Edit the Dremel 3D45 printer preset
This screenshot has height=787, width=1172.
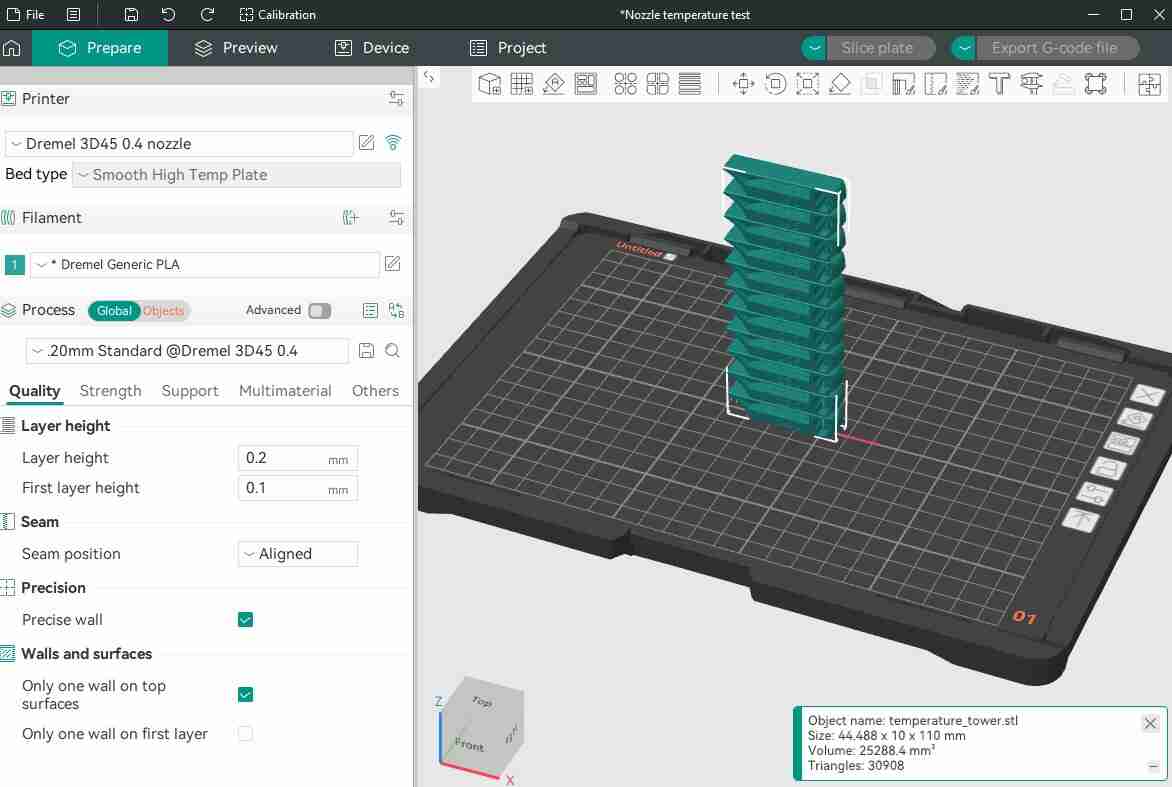pyautogui.click(x=366, y=143)
